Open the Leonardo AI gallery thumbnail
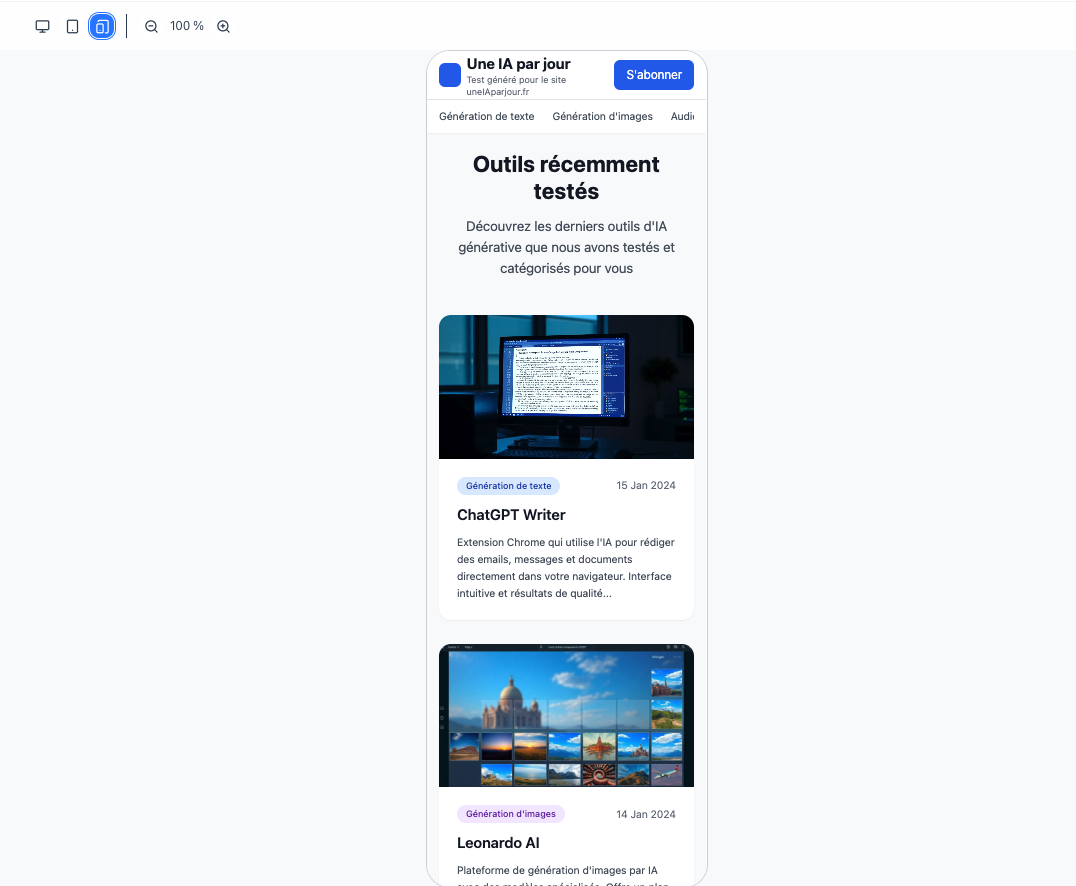The image size is (1076, 886). [566, 715]
